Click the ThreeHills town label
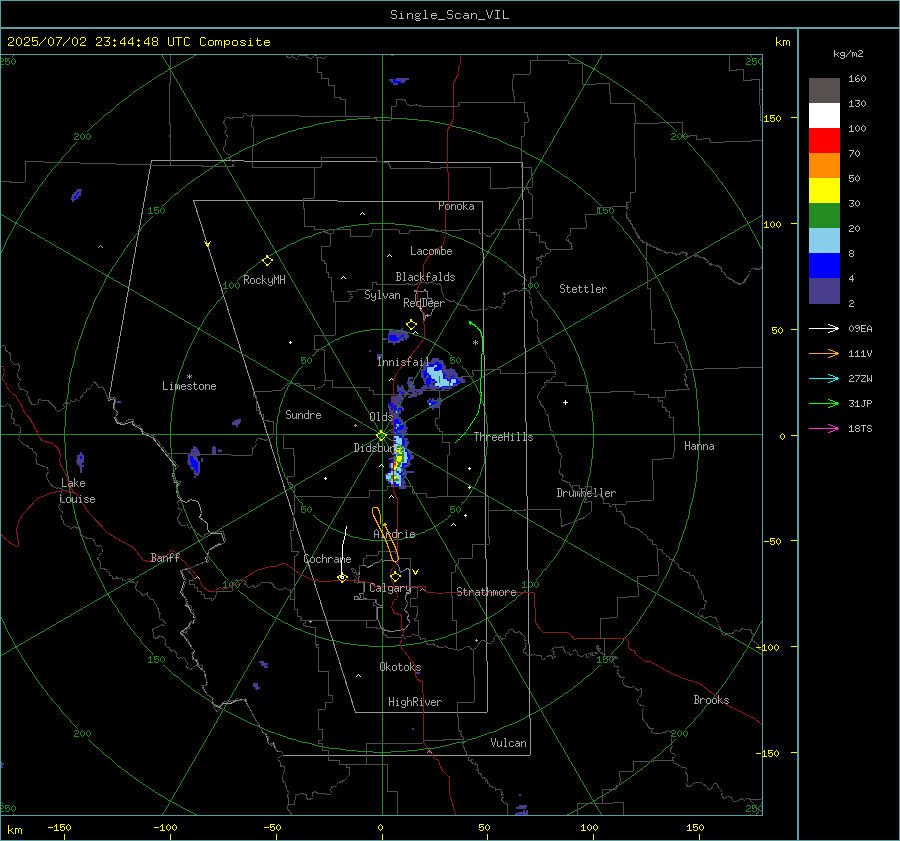The height and width of the screenshot is (841, 900). pos(503,437)
